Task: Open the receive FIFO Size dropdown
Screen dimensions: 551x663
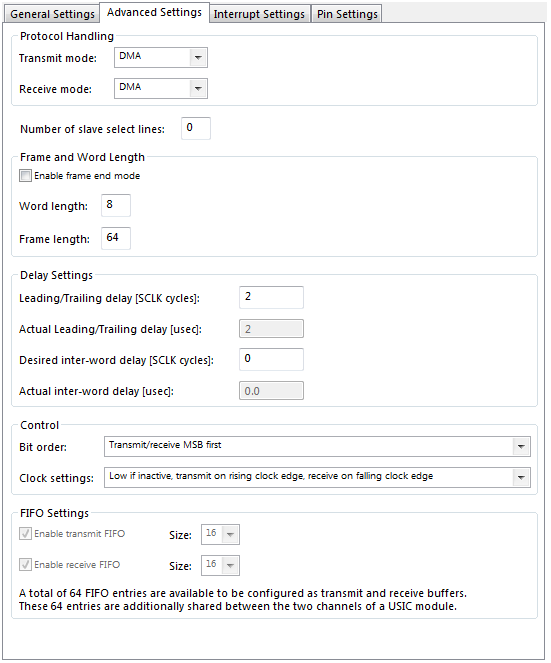Action: click(x=220, y=566)
